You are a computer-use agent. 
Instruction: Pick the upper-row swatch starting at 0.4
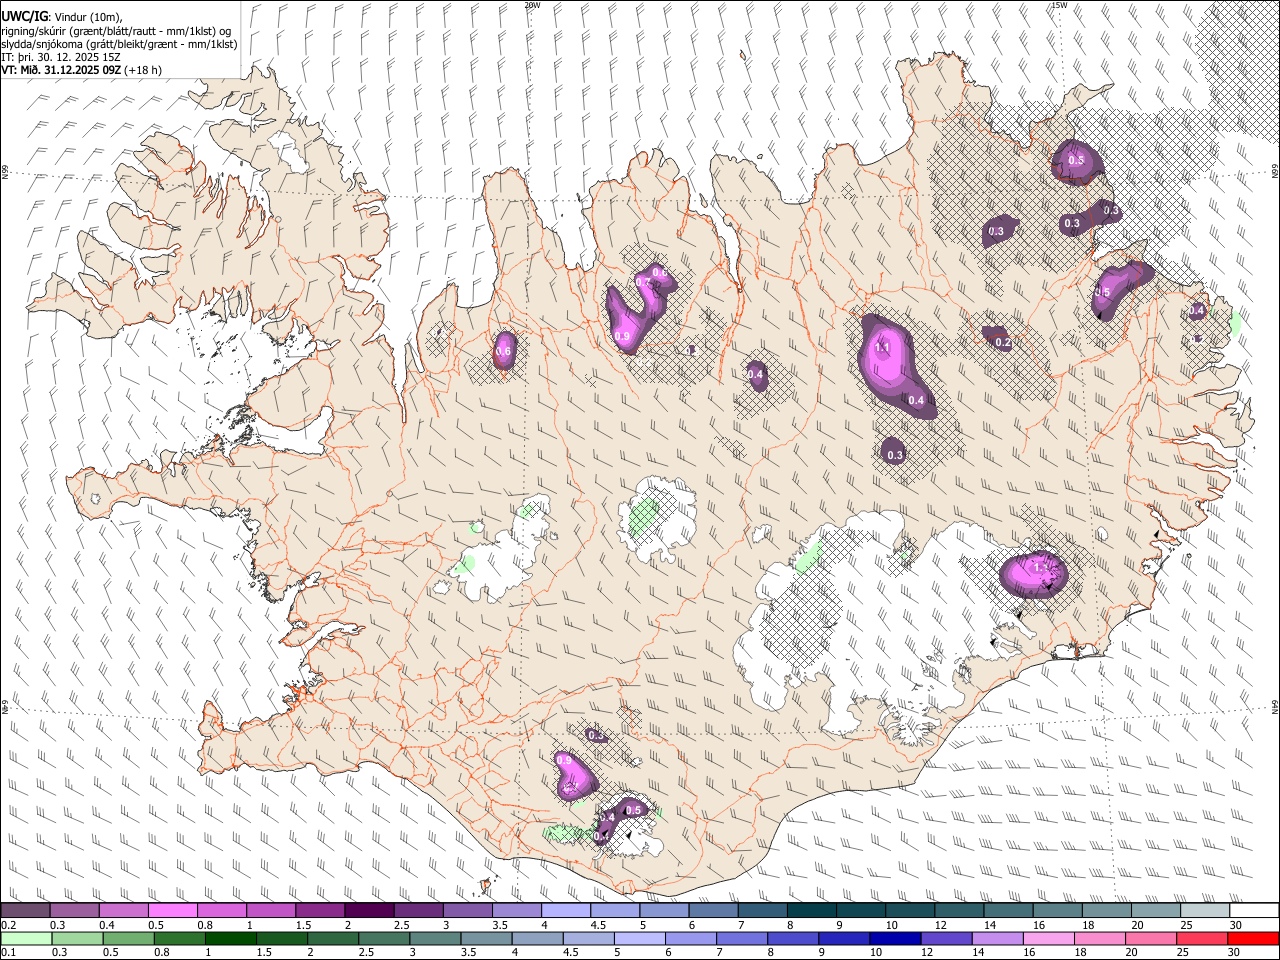(x=123, y=911)
